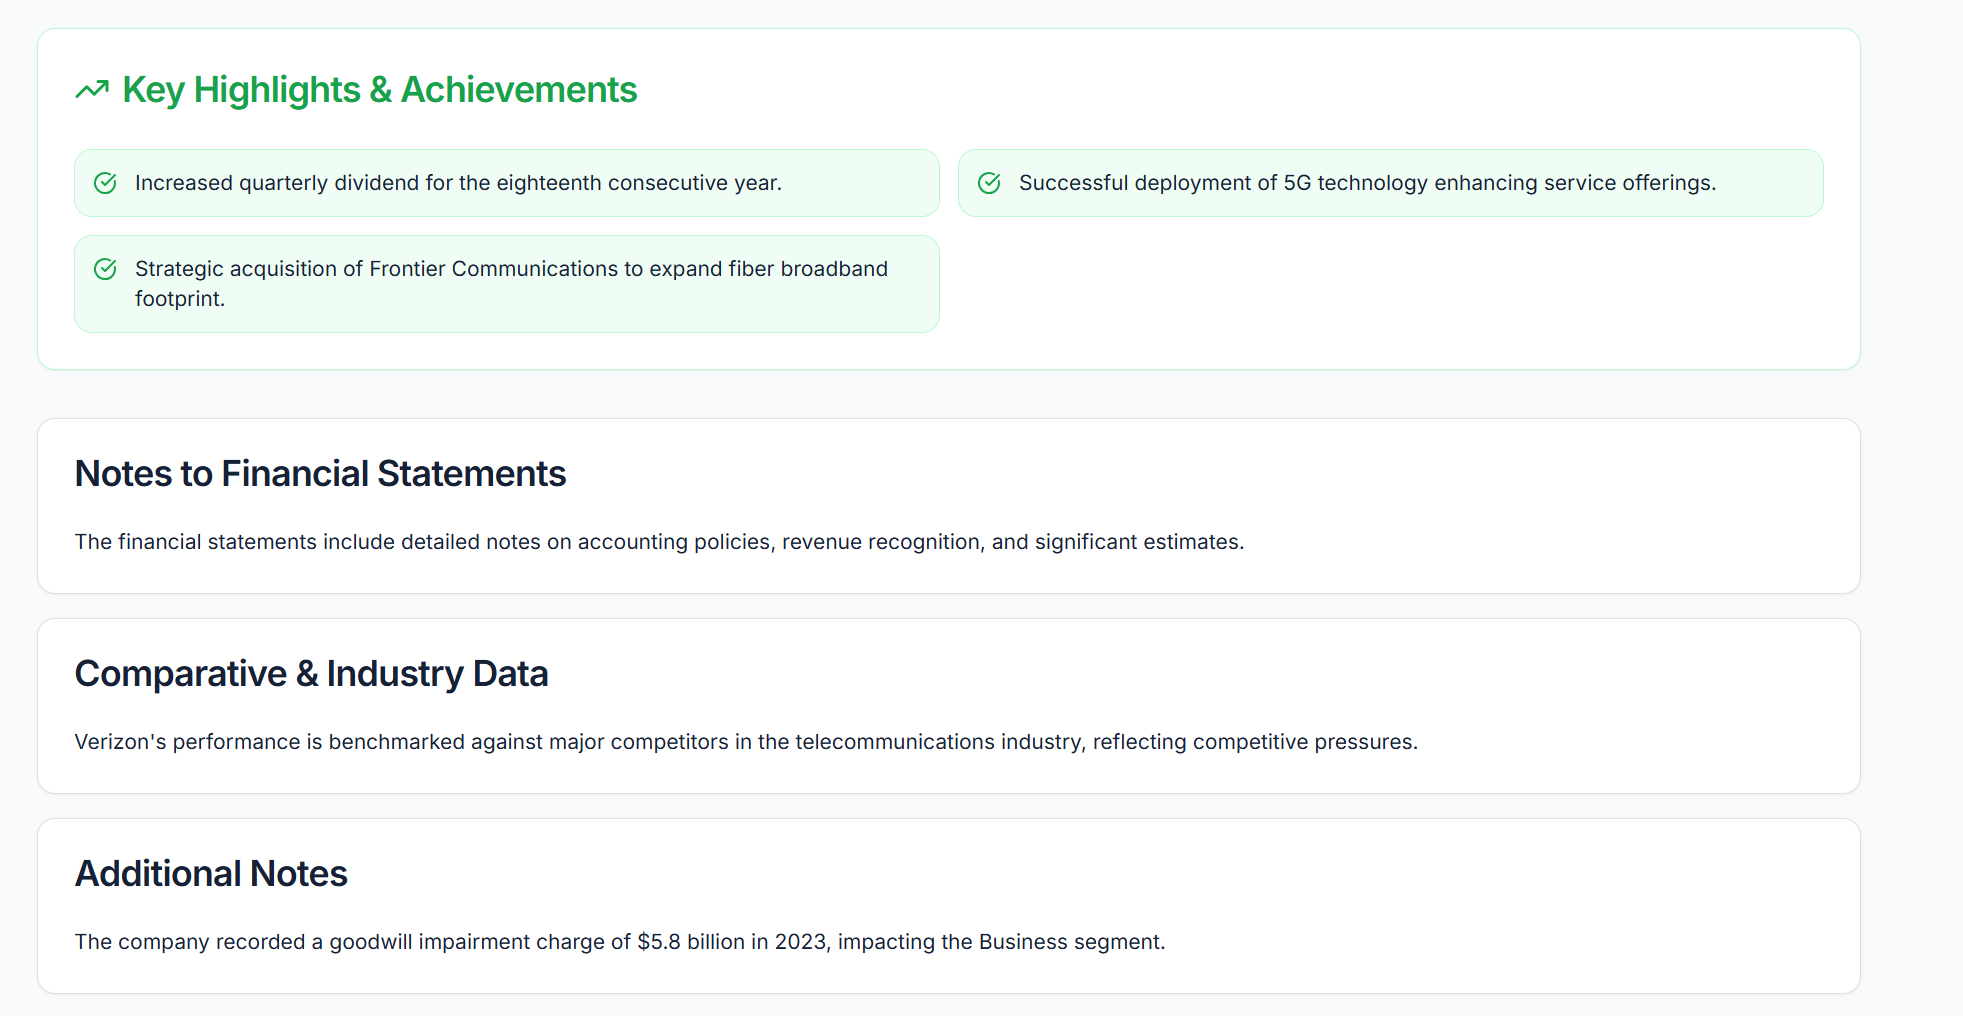This screenshot has height=1016, width=1963.
Task: Click 'Business segment' in the Additional Notes text
Action: click(x=1071, y=942)
